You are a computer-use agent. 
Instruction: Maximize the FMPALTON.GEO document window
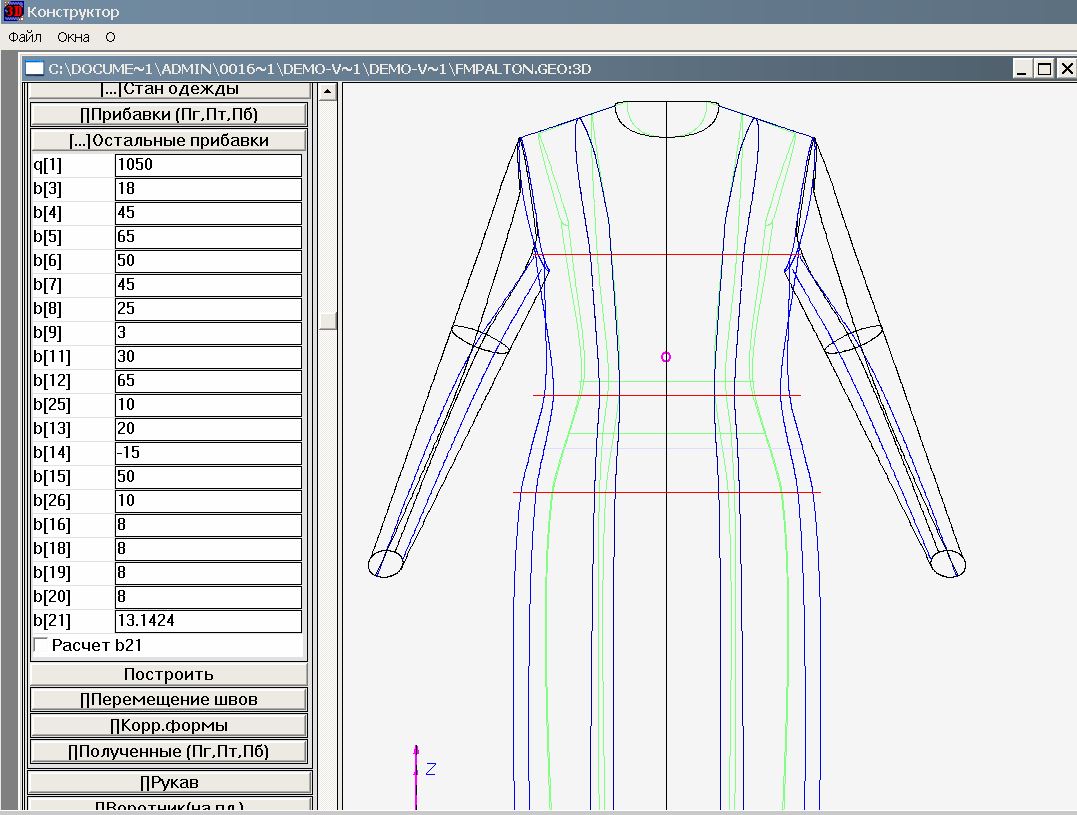(x=1044, y=69)
